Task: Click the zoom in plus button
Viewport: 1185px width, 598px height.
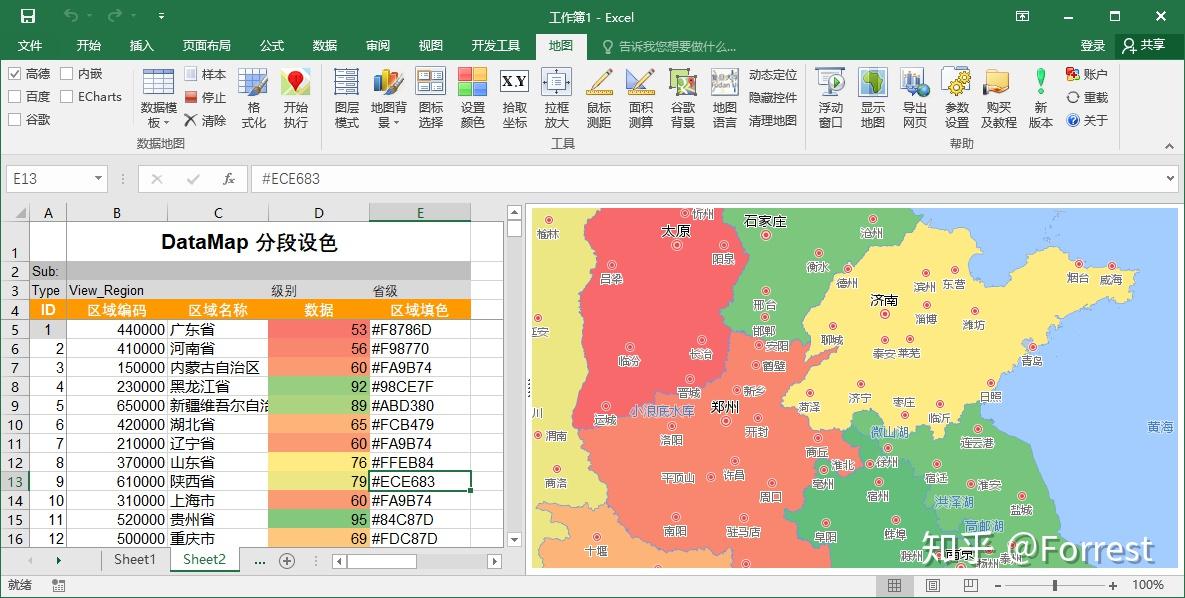Action: click(x=1112, y=585)
